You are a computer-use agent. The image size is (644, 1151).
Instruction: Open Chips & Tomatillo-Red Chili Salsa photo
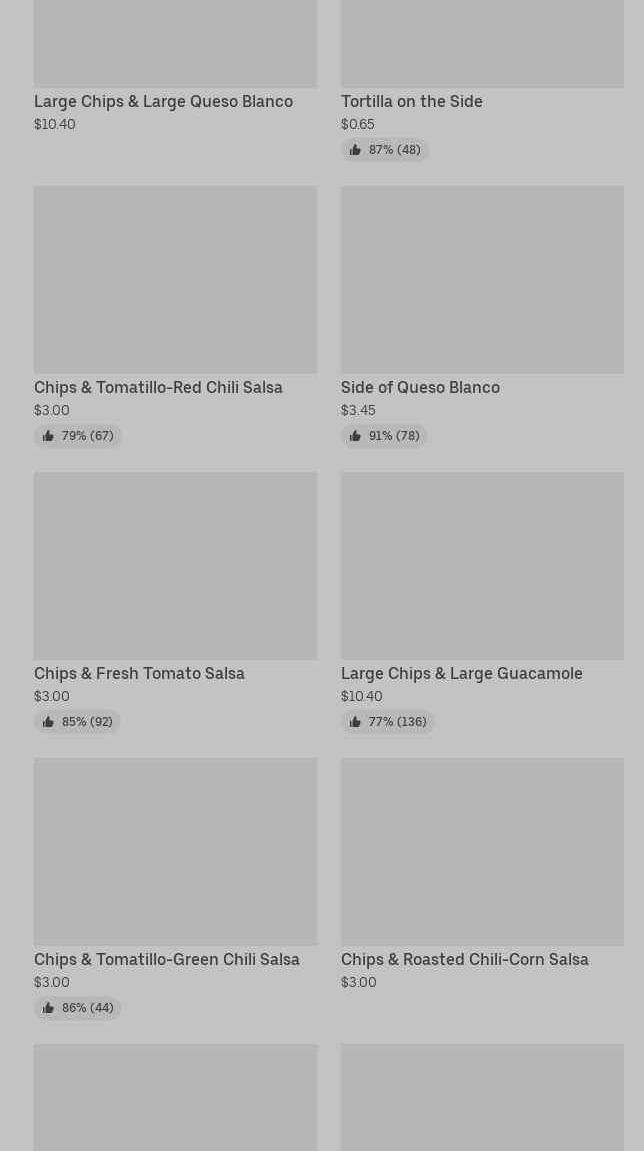(175, 280)
